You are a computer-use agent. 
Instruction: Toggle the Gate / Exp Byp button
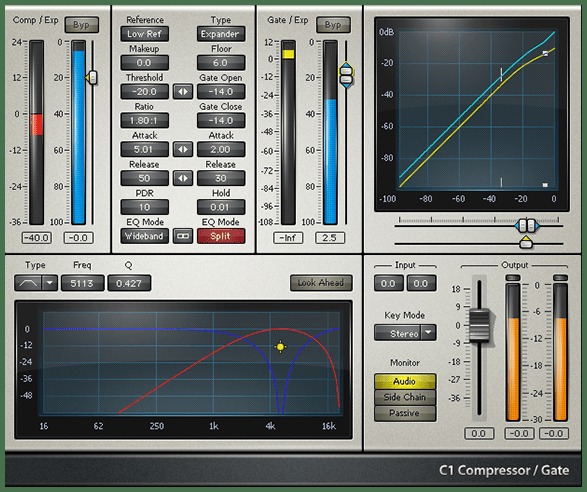click(x=333, y=25)
